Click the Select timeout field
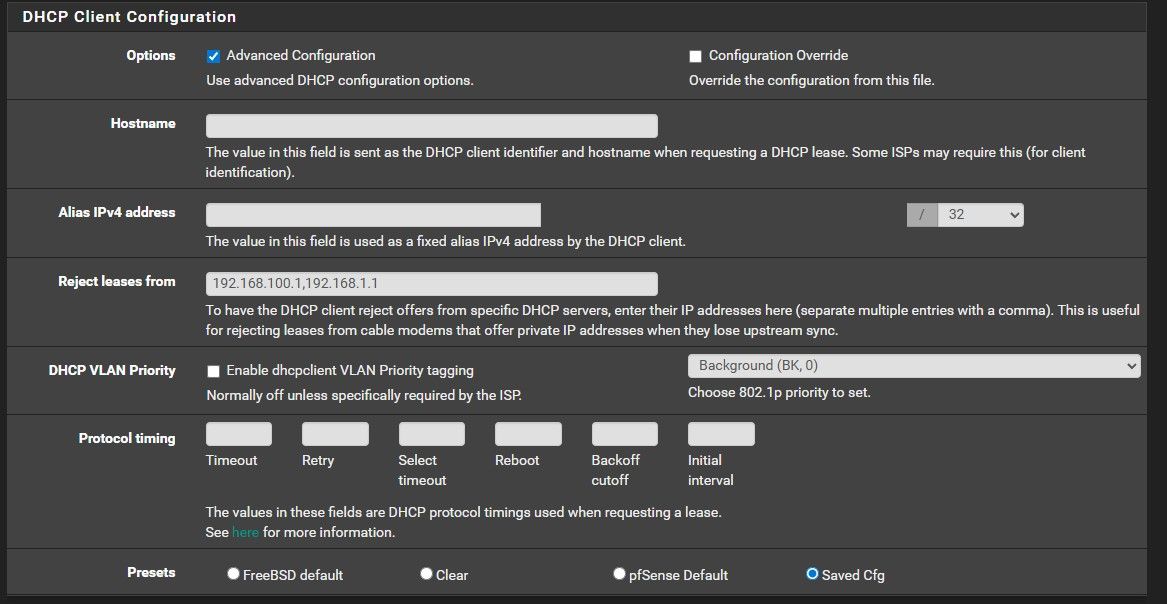The height and width of the screenshot is (604, 1167). (432, 434)
